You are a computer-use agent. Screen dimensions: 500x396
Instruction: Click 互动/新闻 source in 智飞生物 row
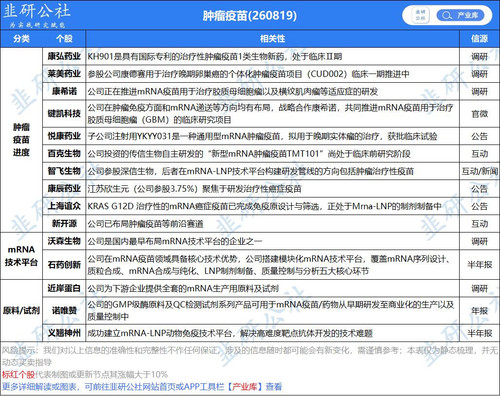click(x=479, y=171)
